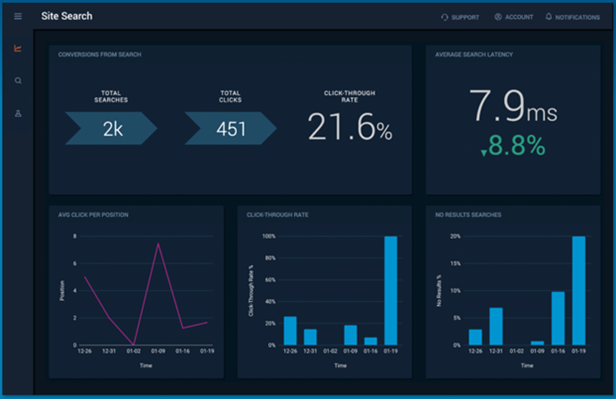Click the Click-Through Rate chart heading
The height and width of the screenshot is (399, 616).
277,215
